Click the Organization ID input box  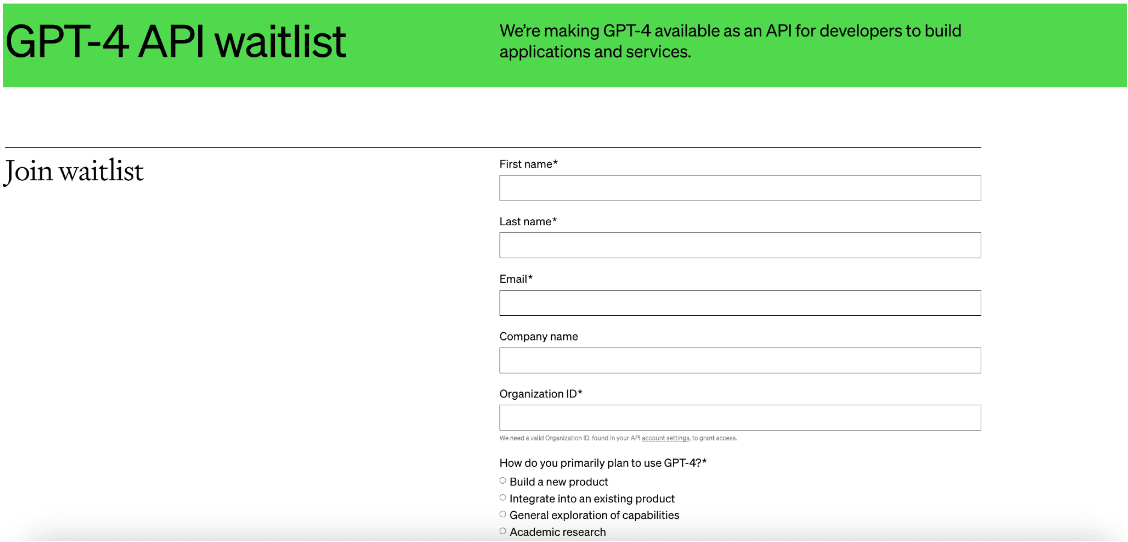(x=740, y=417)
